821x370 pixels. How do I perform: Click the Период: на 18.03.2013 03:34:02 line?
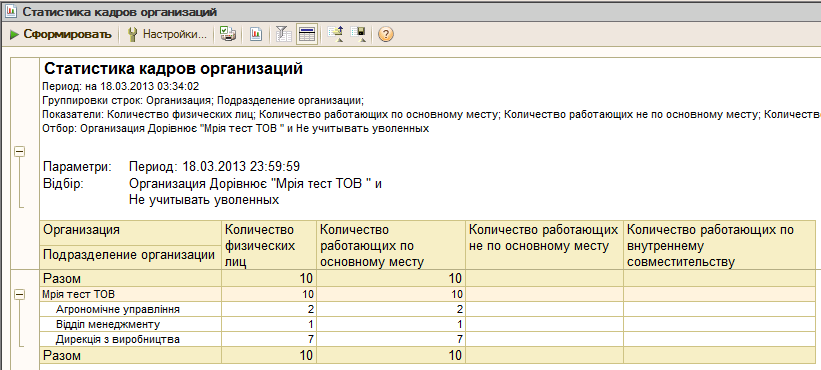[x=120, y=86]
